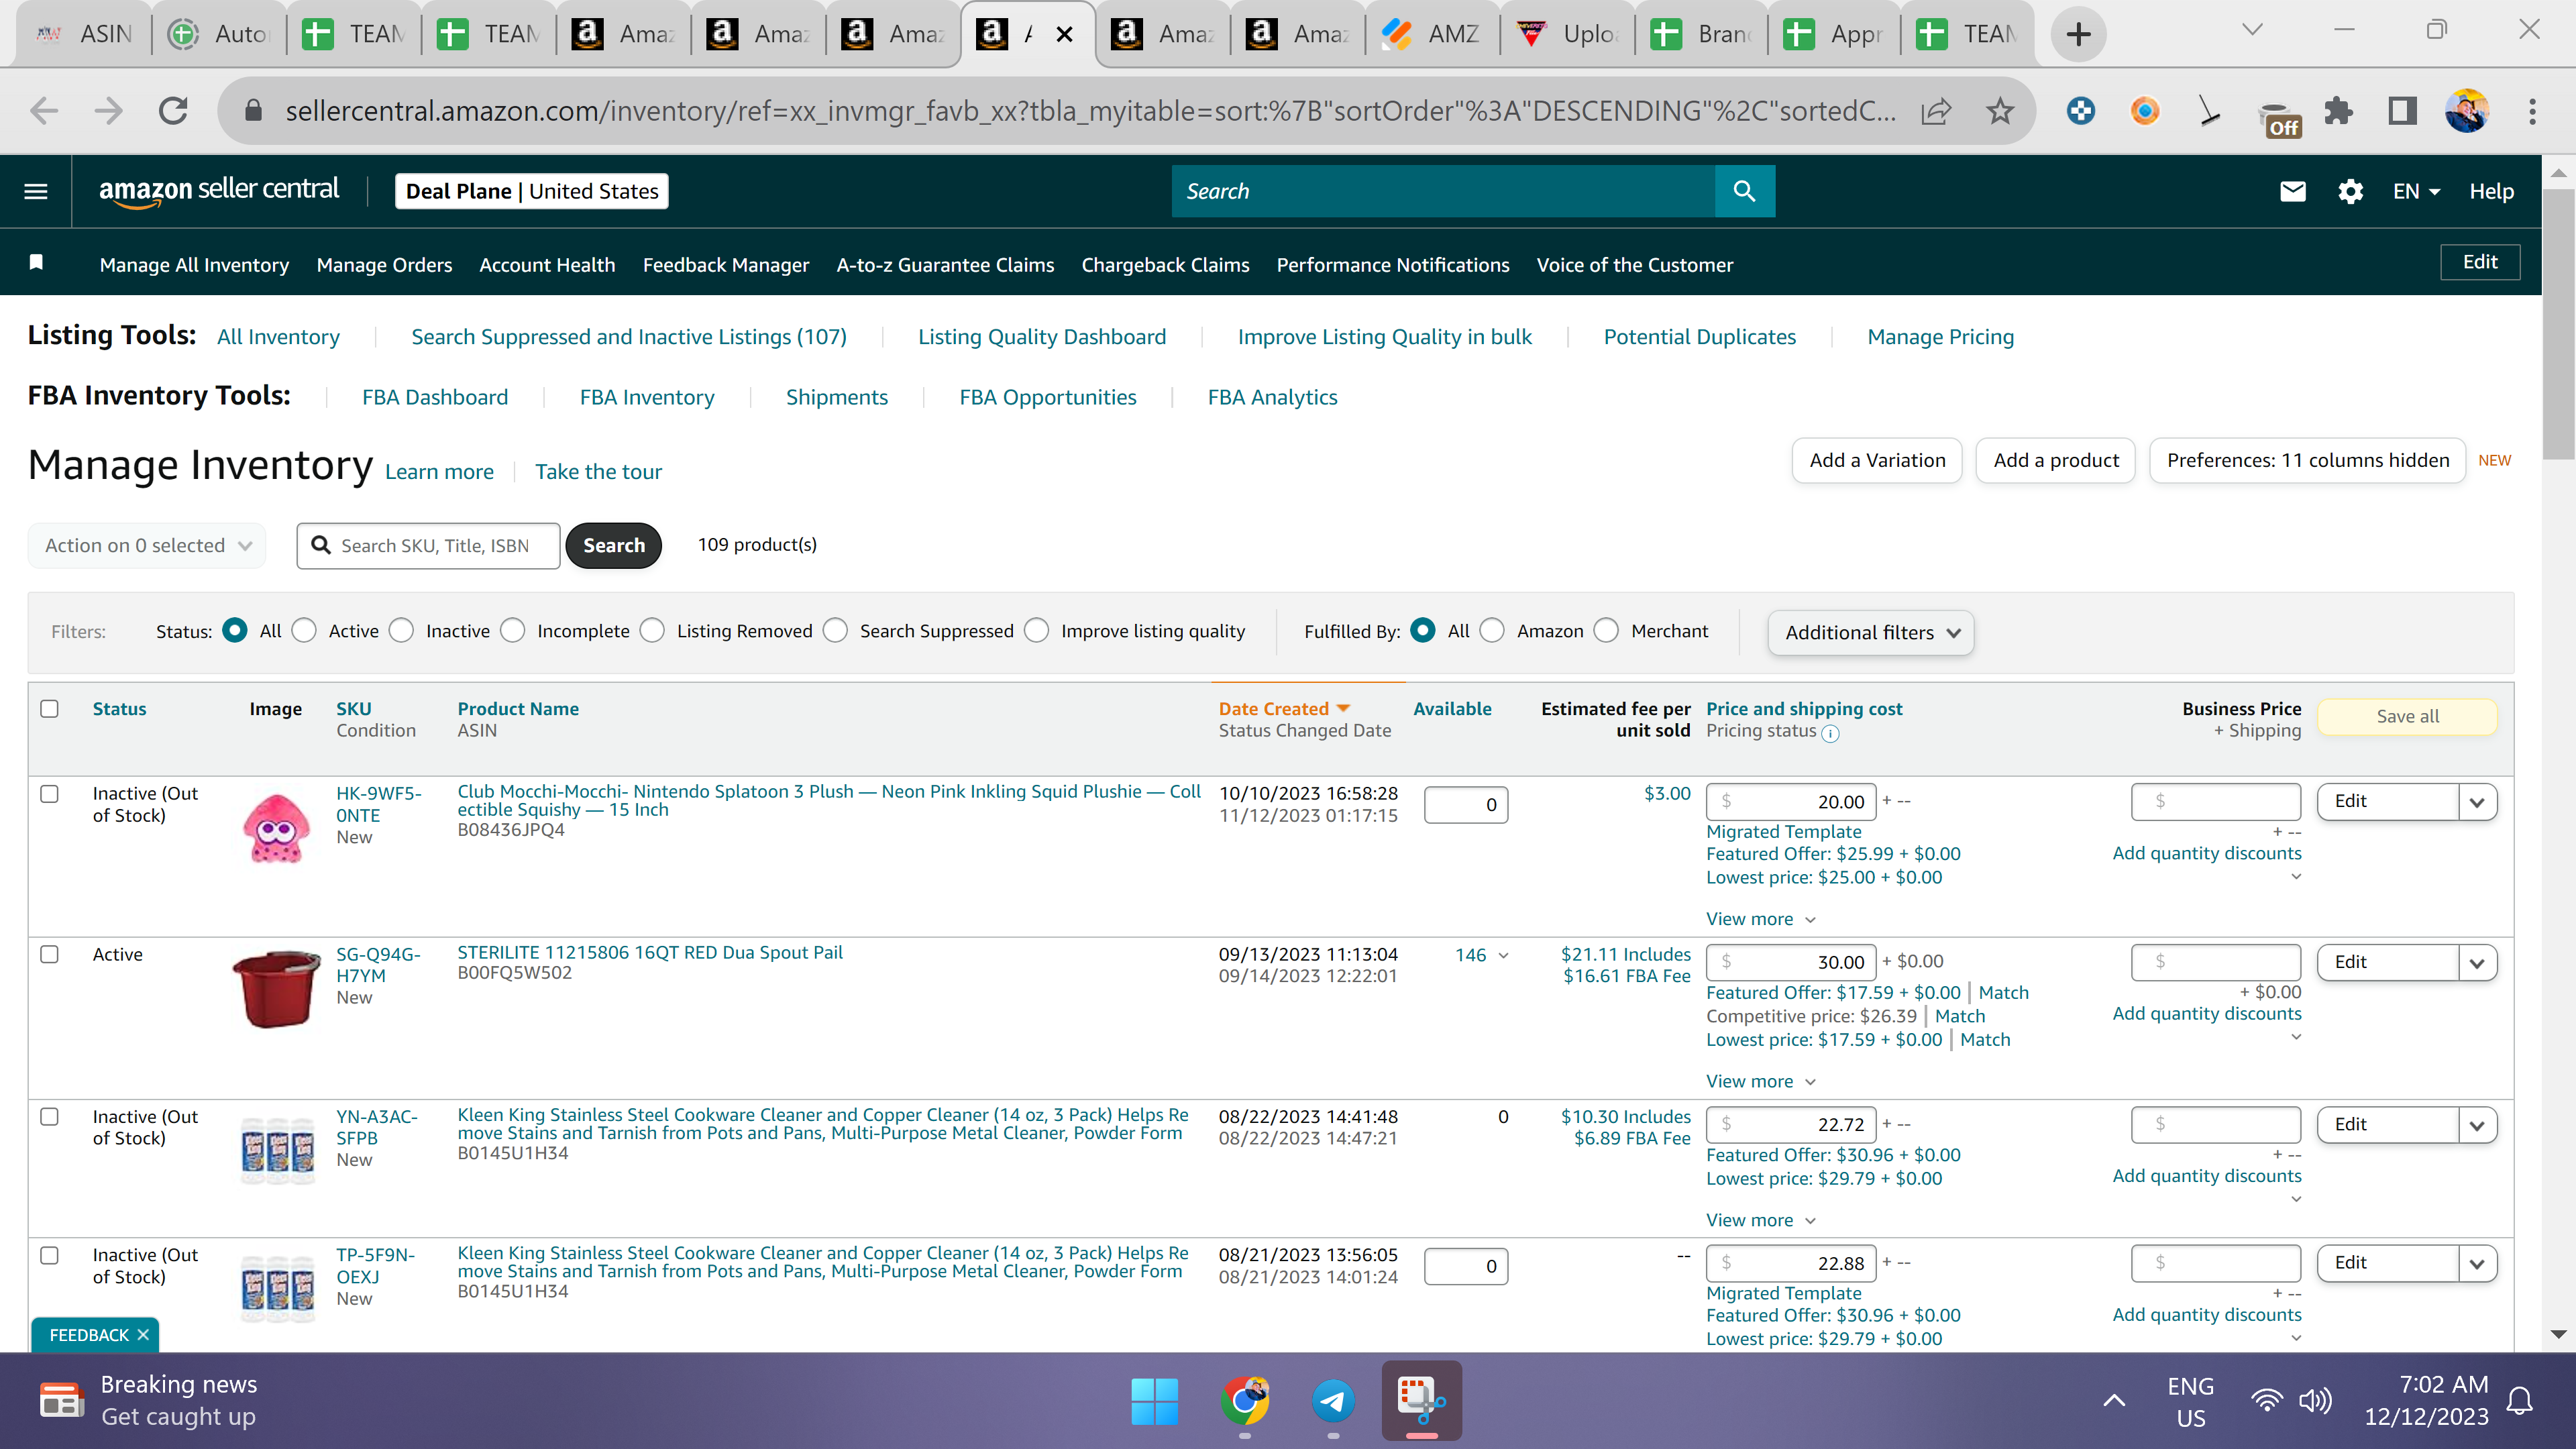
Task: Open the Windows Start menu
Action: (x=1154, y=1401)
